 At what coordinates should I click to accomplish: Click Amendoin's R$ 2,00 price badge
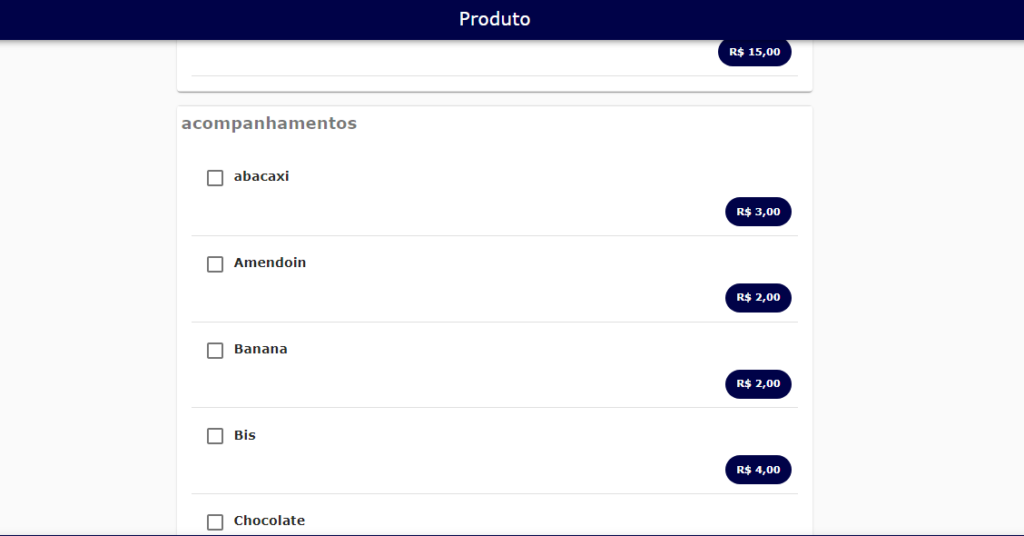(758, 298)
